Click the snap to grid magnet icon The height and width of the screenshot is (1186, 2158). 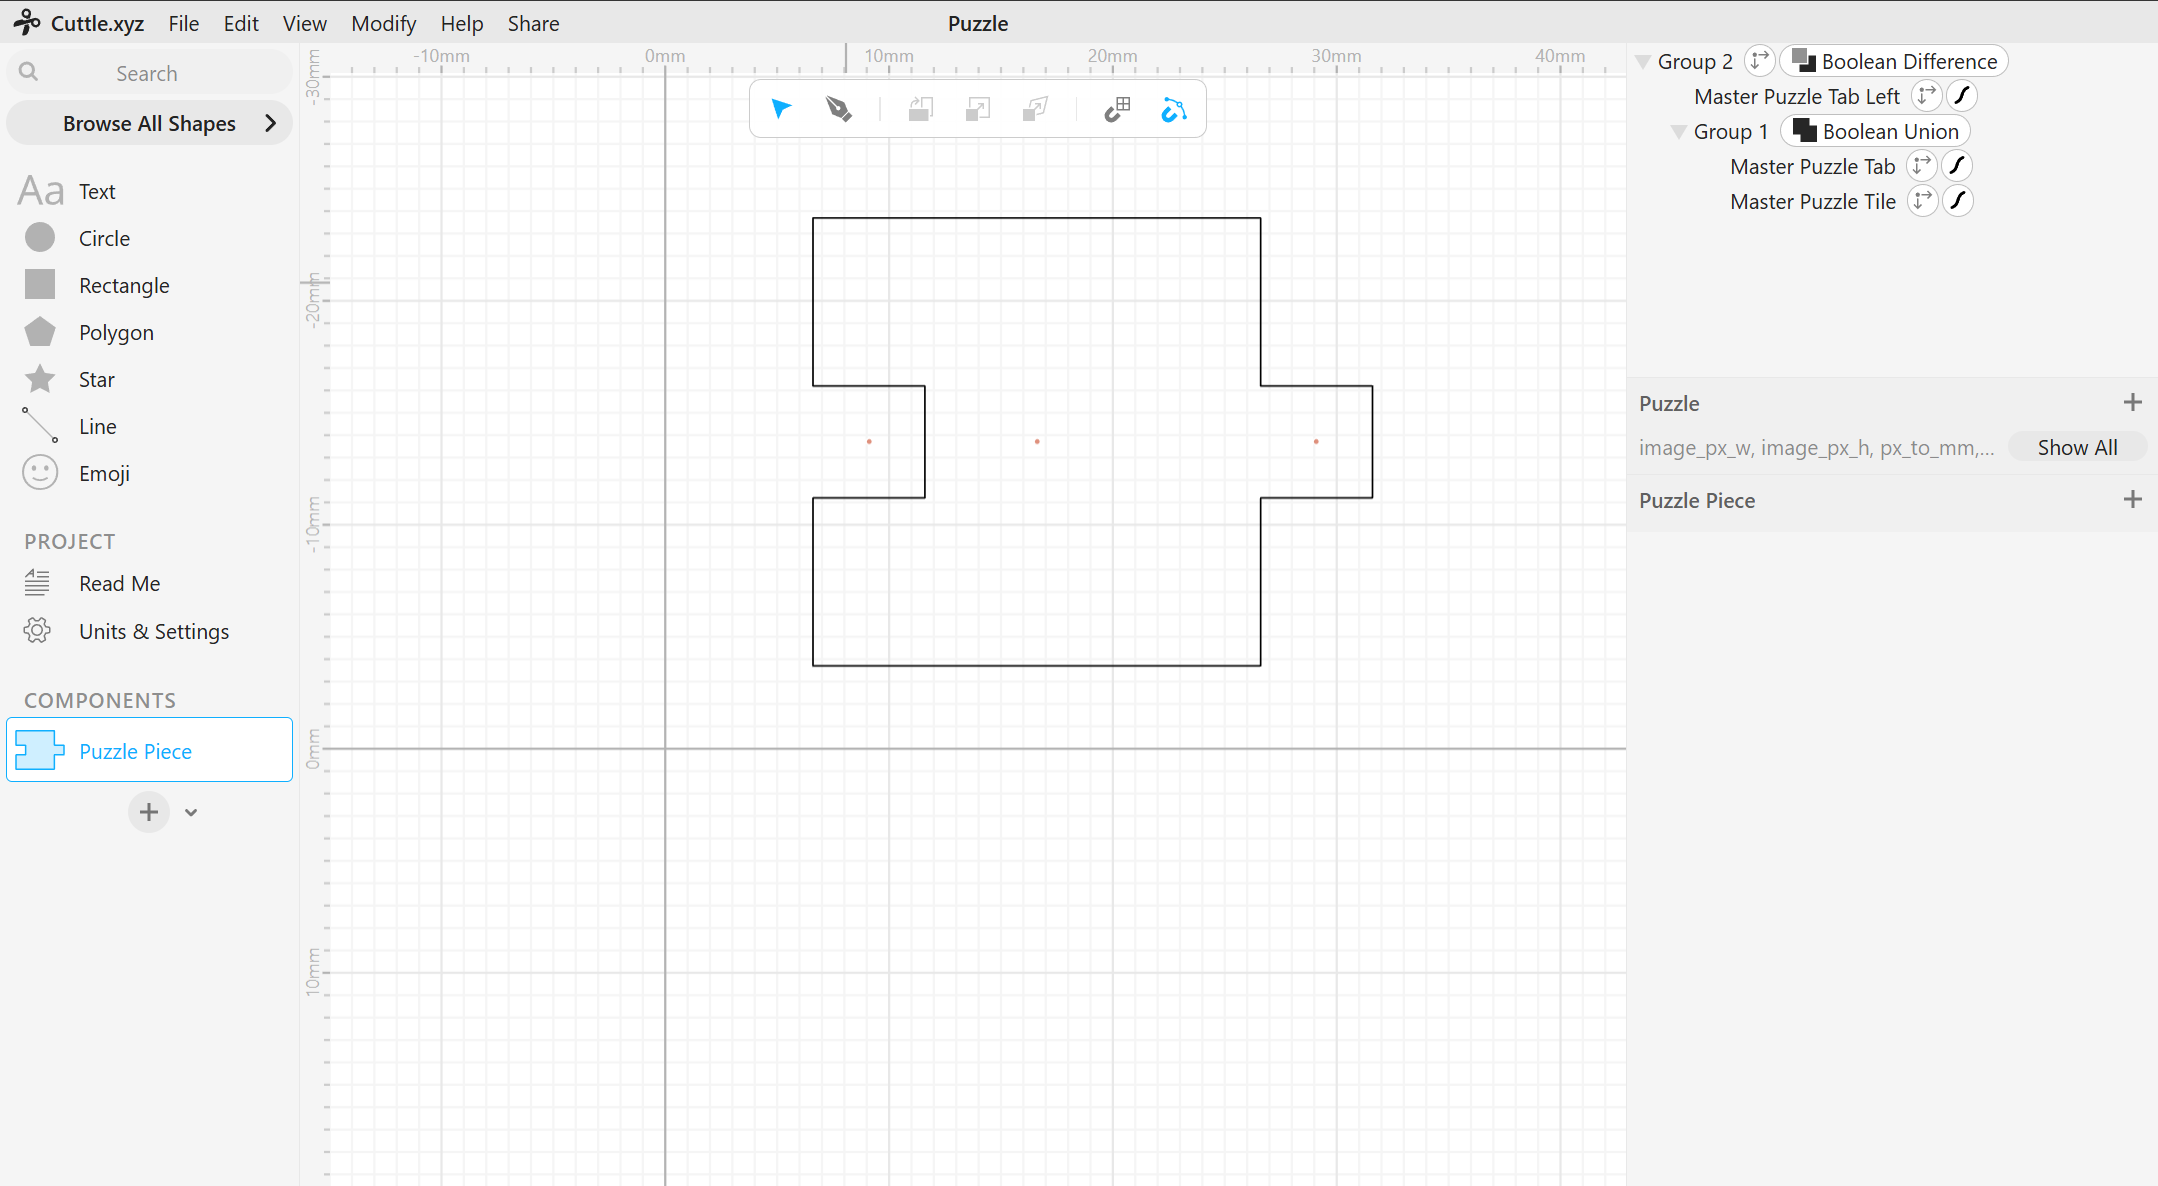(1117, 109)
